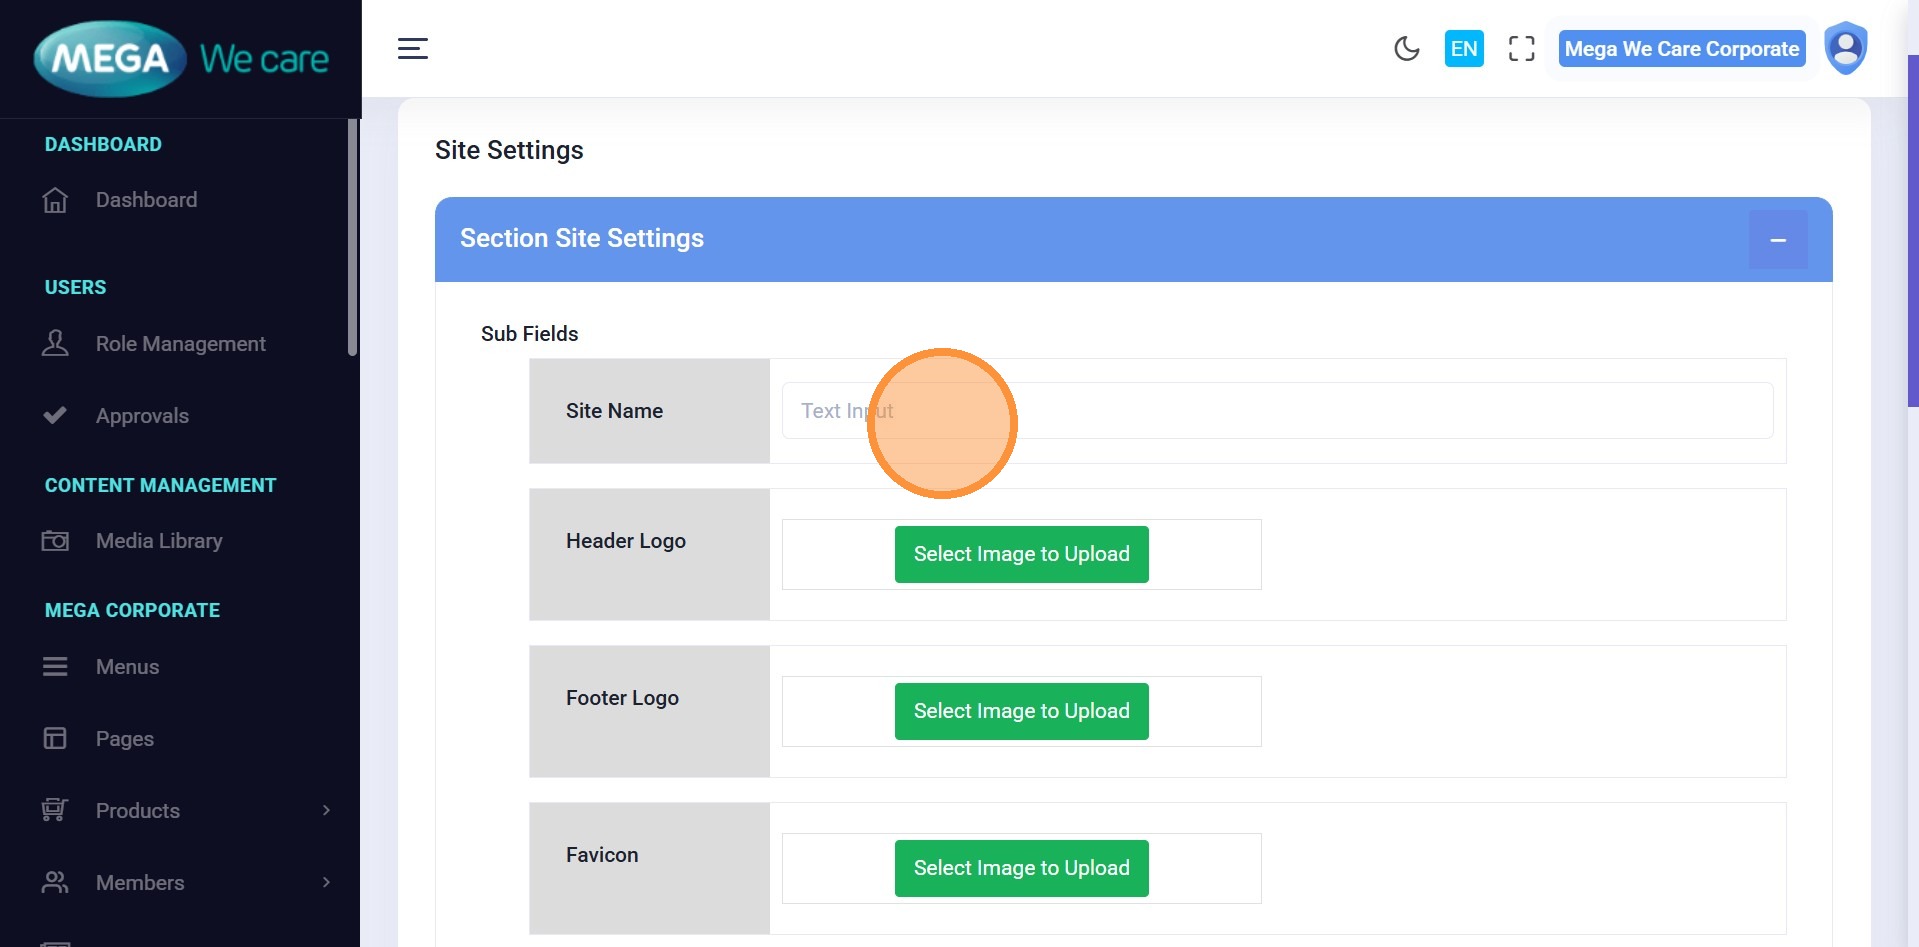The width and height of the screenshot is (1919, 947).
Task: Open the user profile avatar icon
Action: coord(1845,48)
